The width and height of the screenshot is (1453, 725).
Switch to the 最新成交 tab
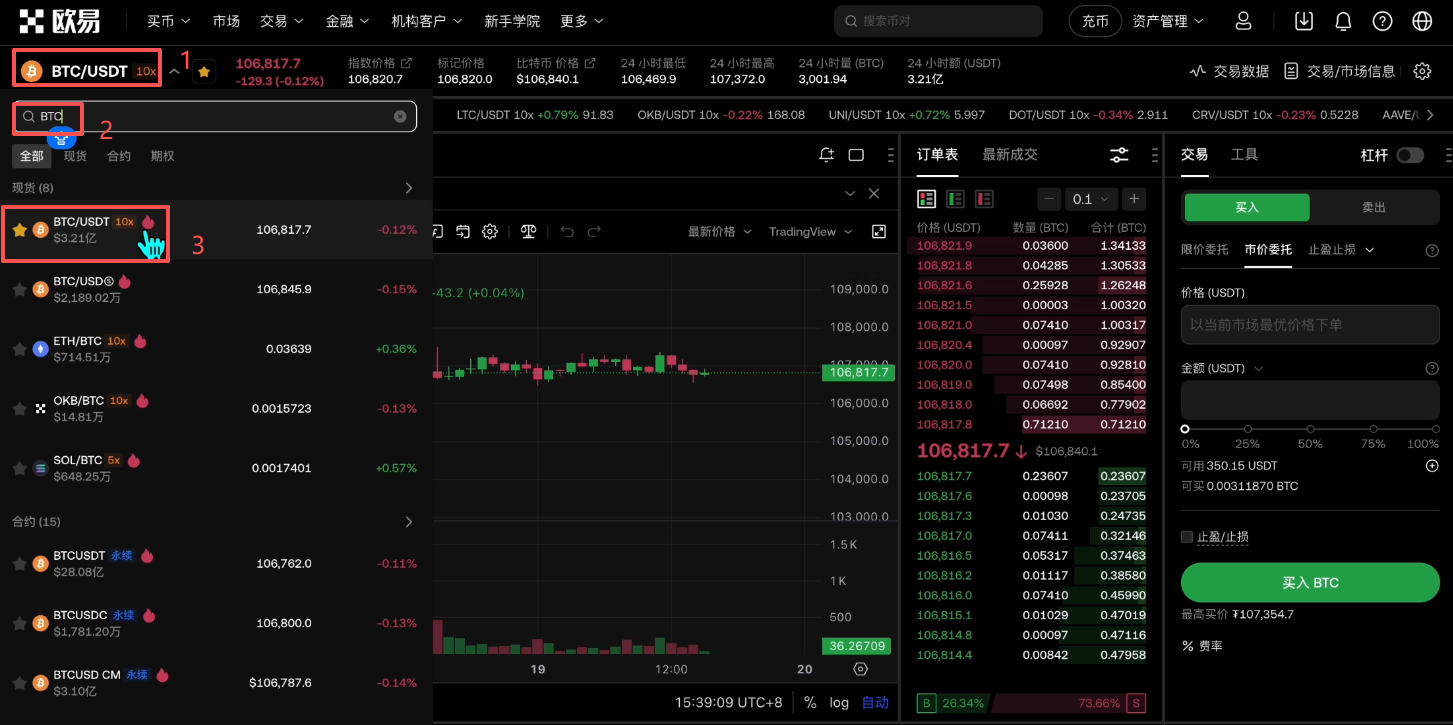tap(1010, 154)
